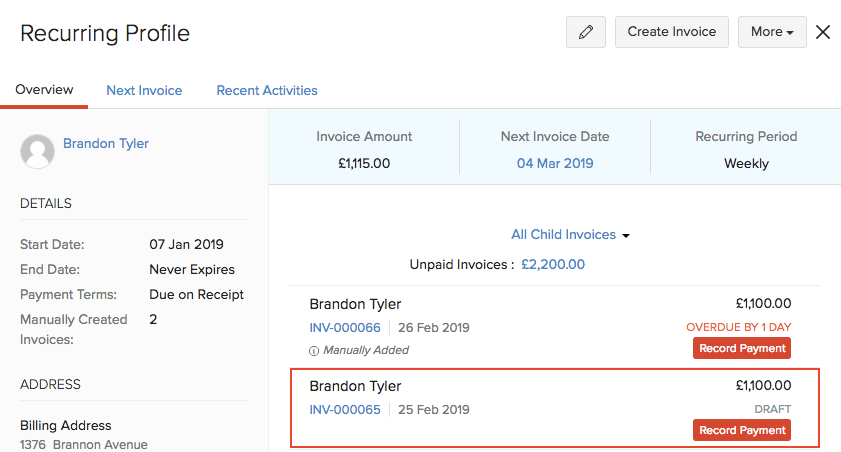
Task: Click the pencil edit icon
Action: [586, 32]
